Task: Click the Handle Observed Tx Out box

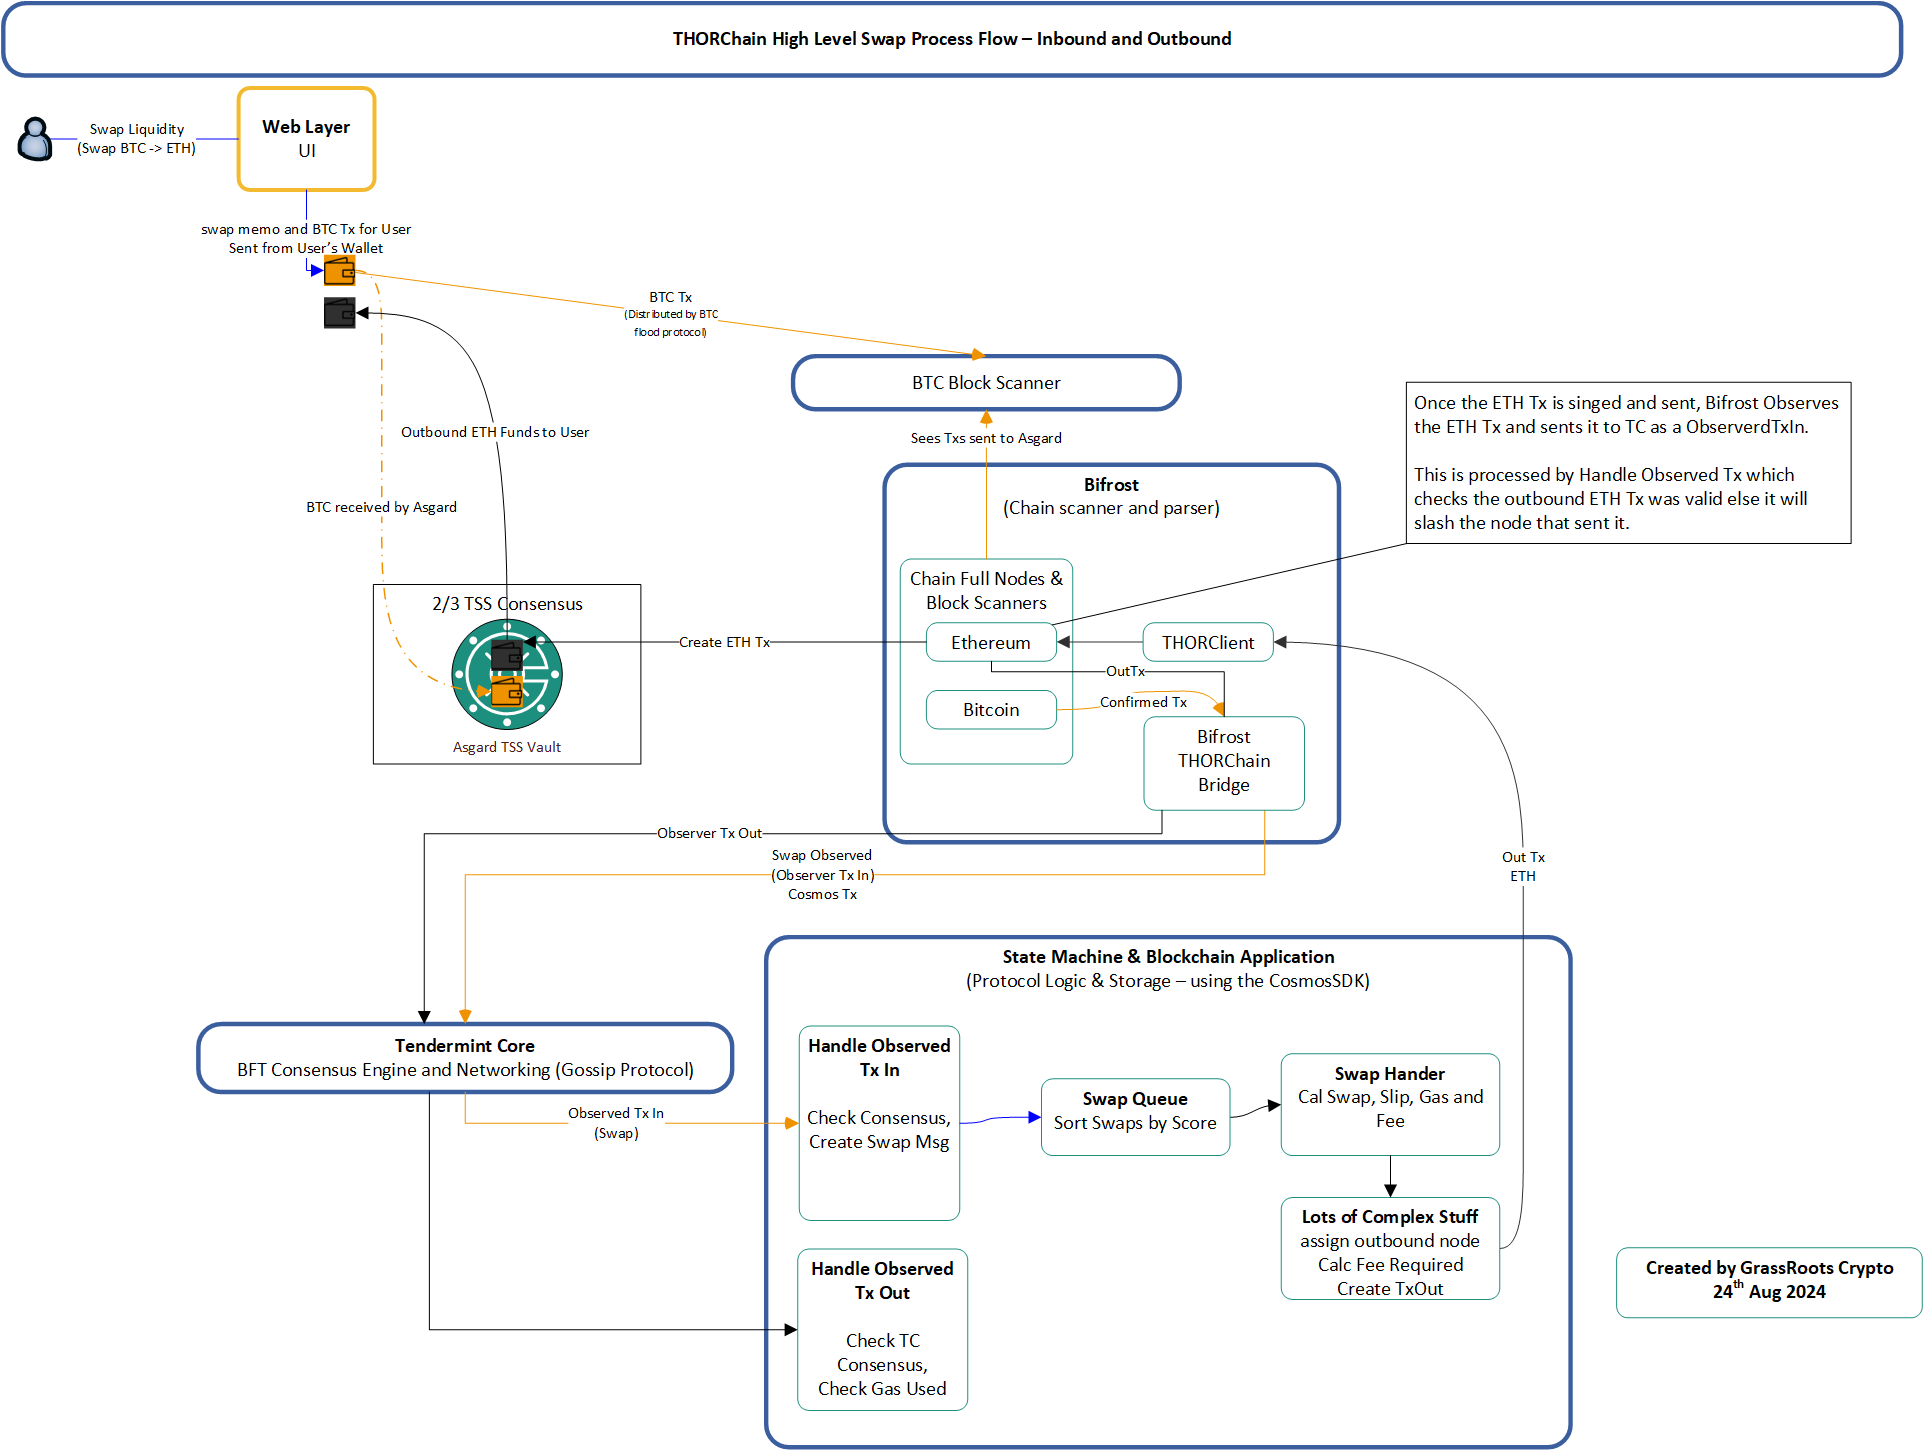Action: pos(882,1330)
